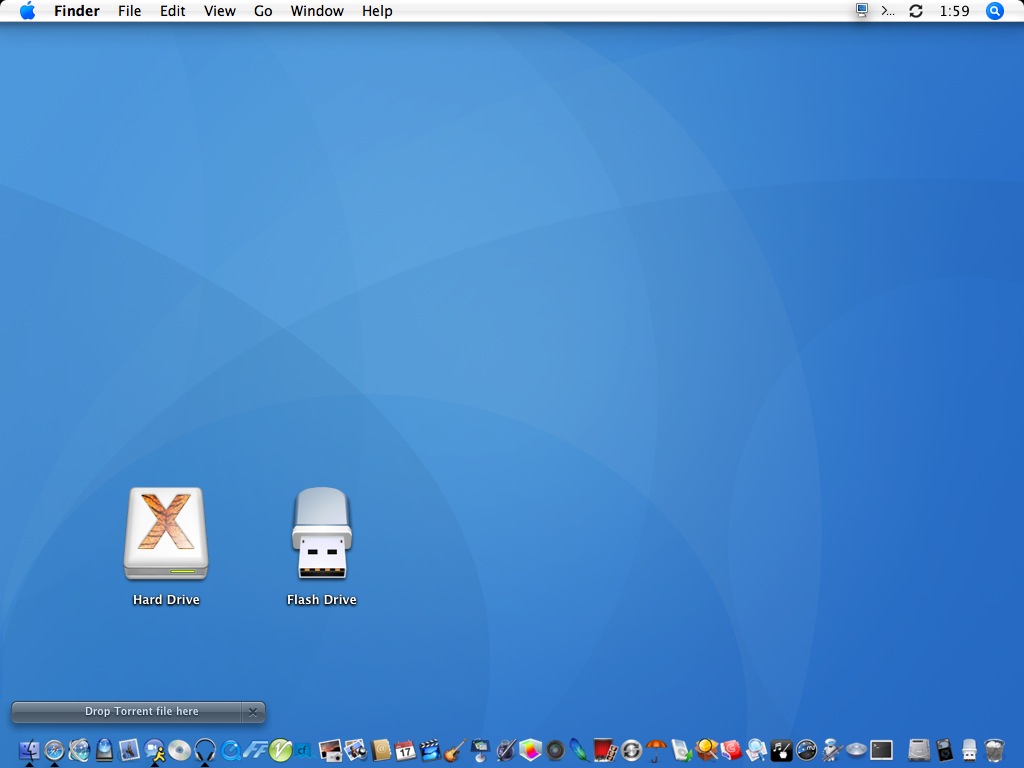Open iCal calendar showing 17
1024x768 pixels.
[x=405, y=750]
